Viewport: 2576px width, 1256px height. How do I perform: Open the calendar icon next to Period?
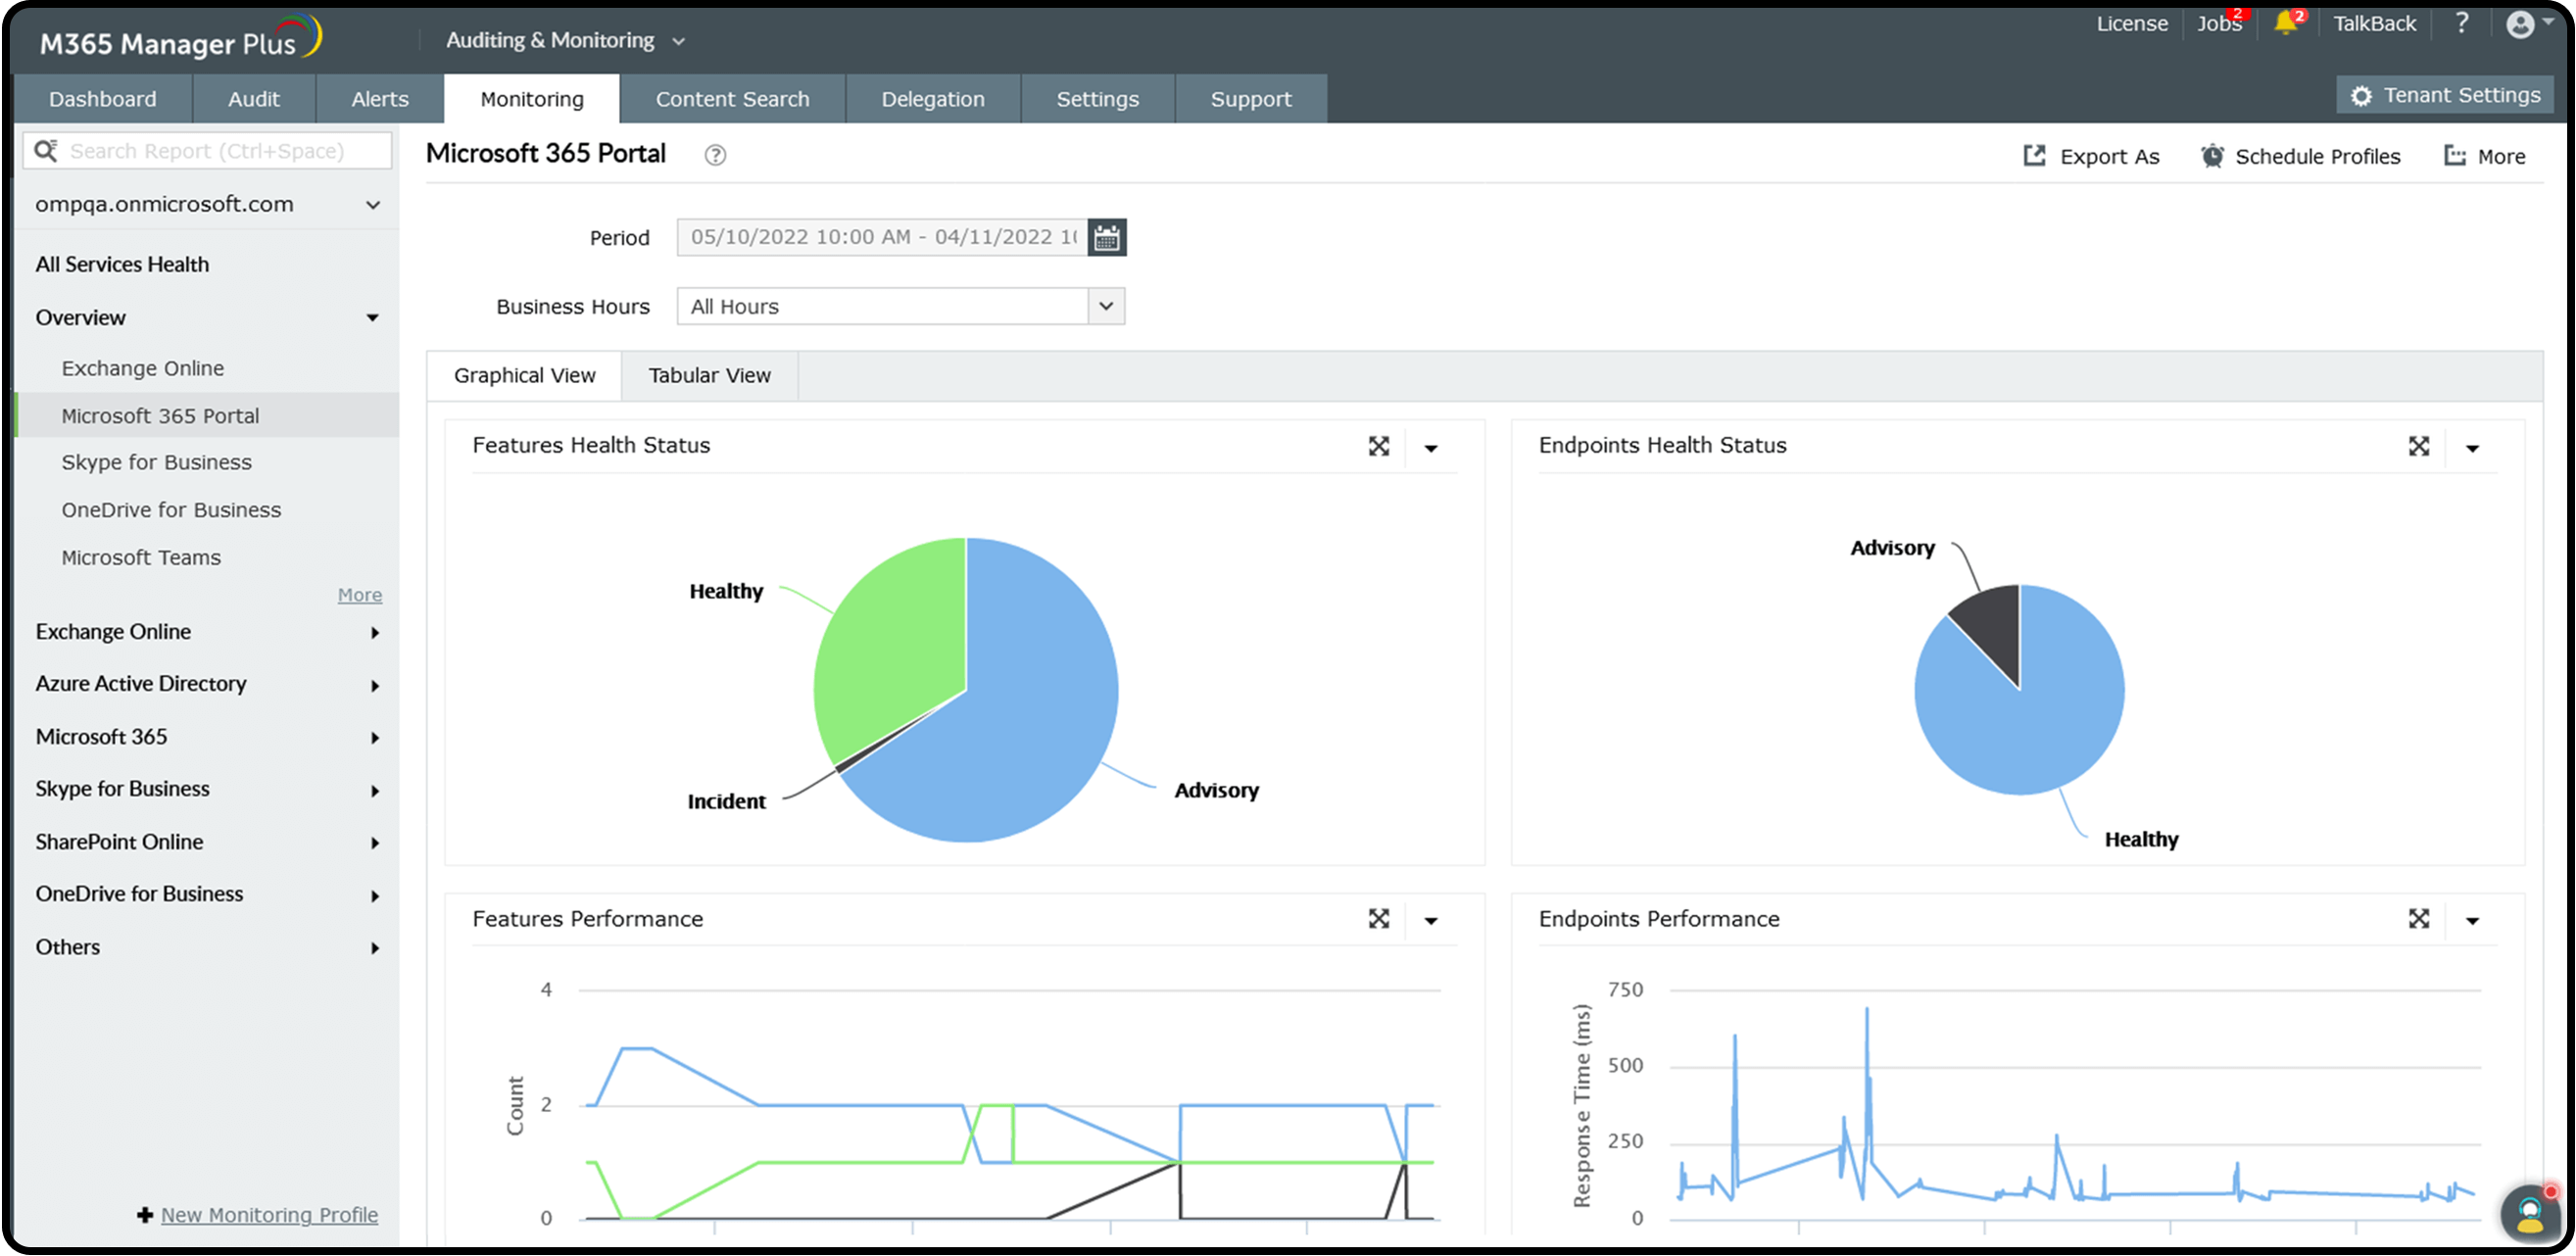click(1106, 237)
